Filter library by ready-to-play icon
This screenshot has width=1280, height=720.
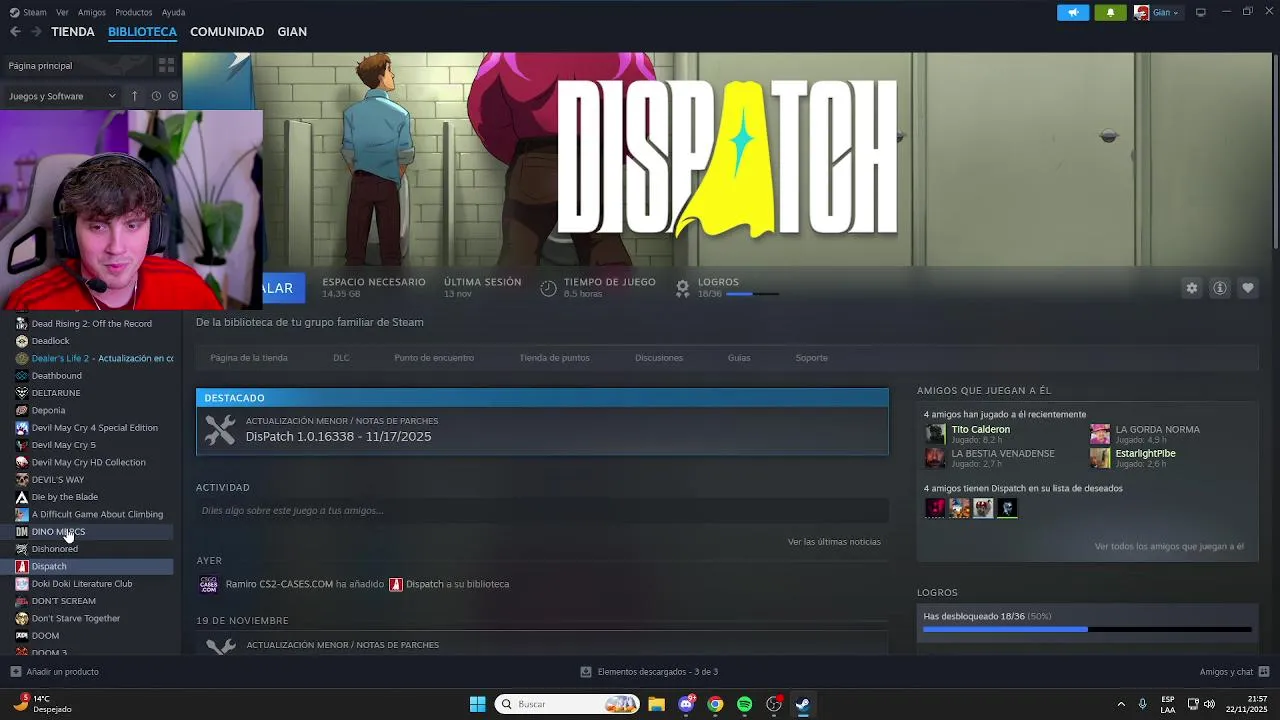click(x=173, y=96)
